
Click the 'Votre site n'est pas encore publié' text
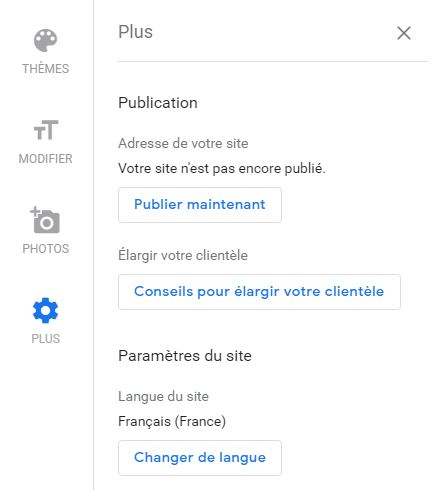click(x=222, y=168)
